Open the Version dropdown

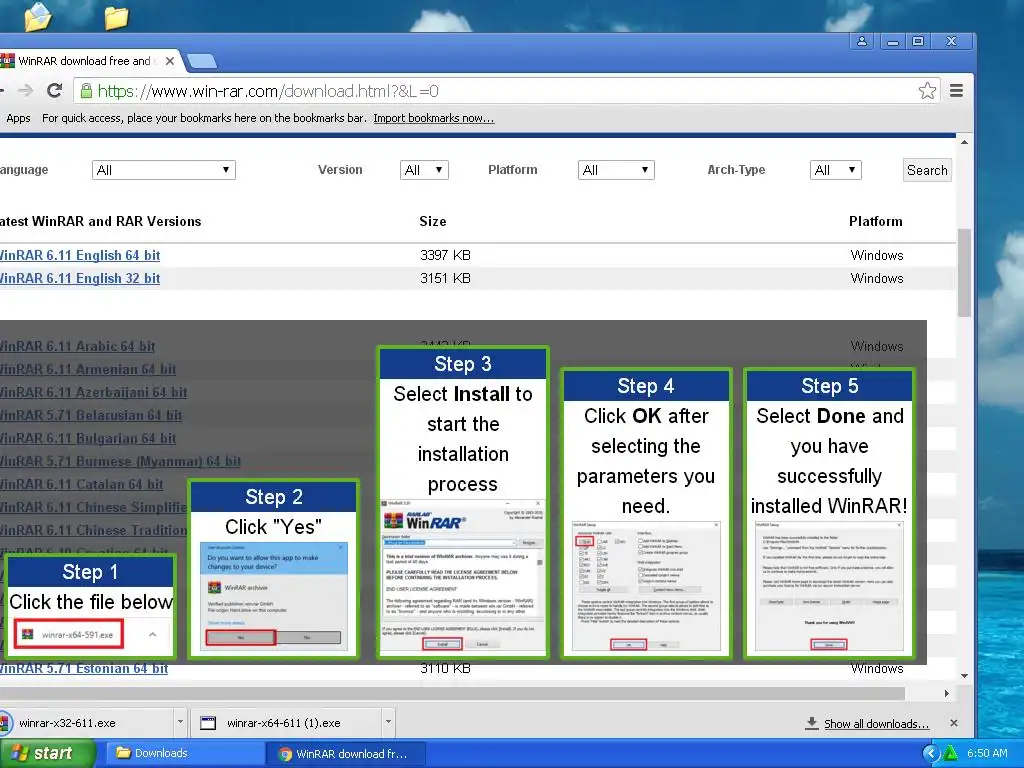click(424, 170)
